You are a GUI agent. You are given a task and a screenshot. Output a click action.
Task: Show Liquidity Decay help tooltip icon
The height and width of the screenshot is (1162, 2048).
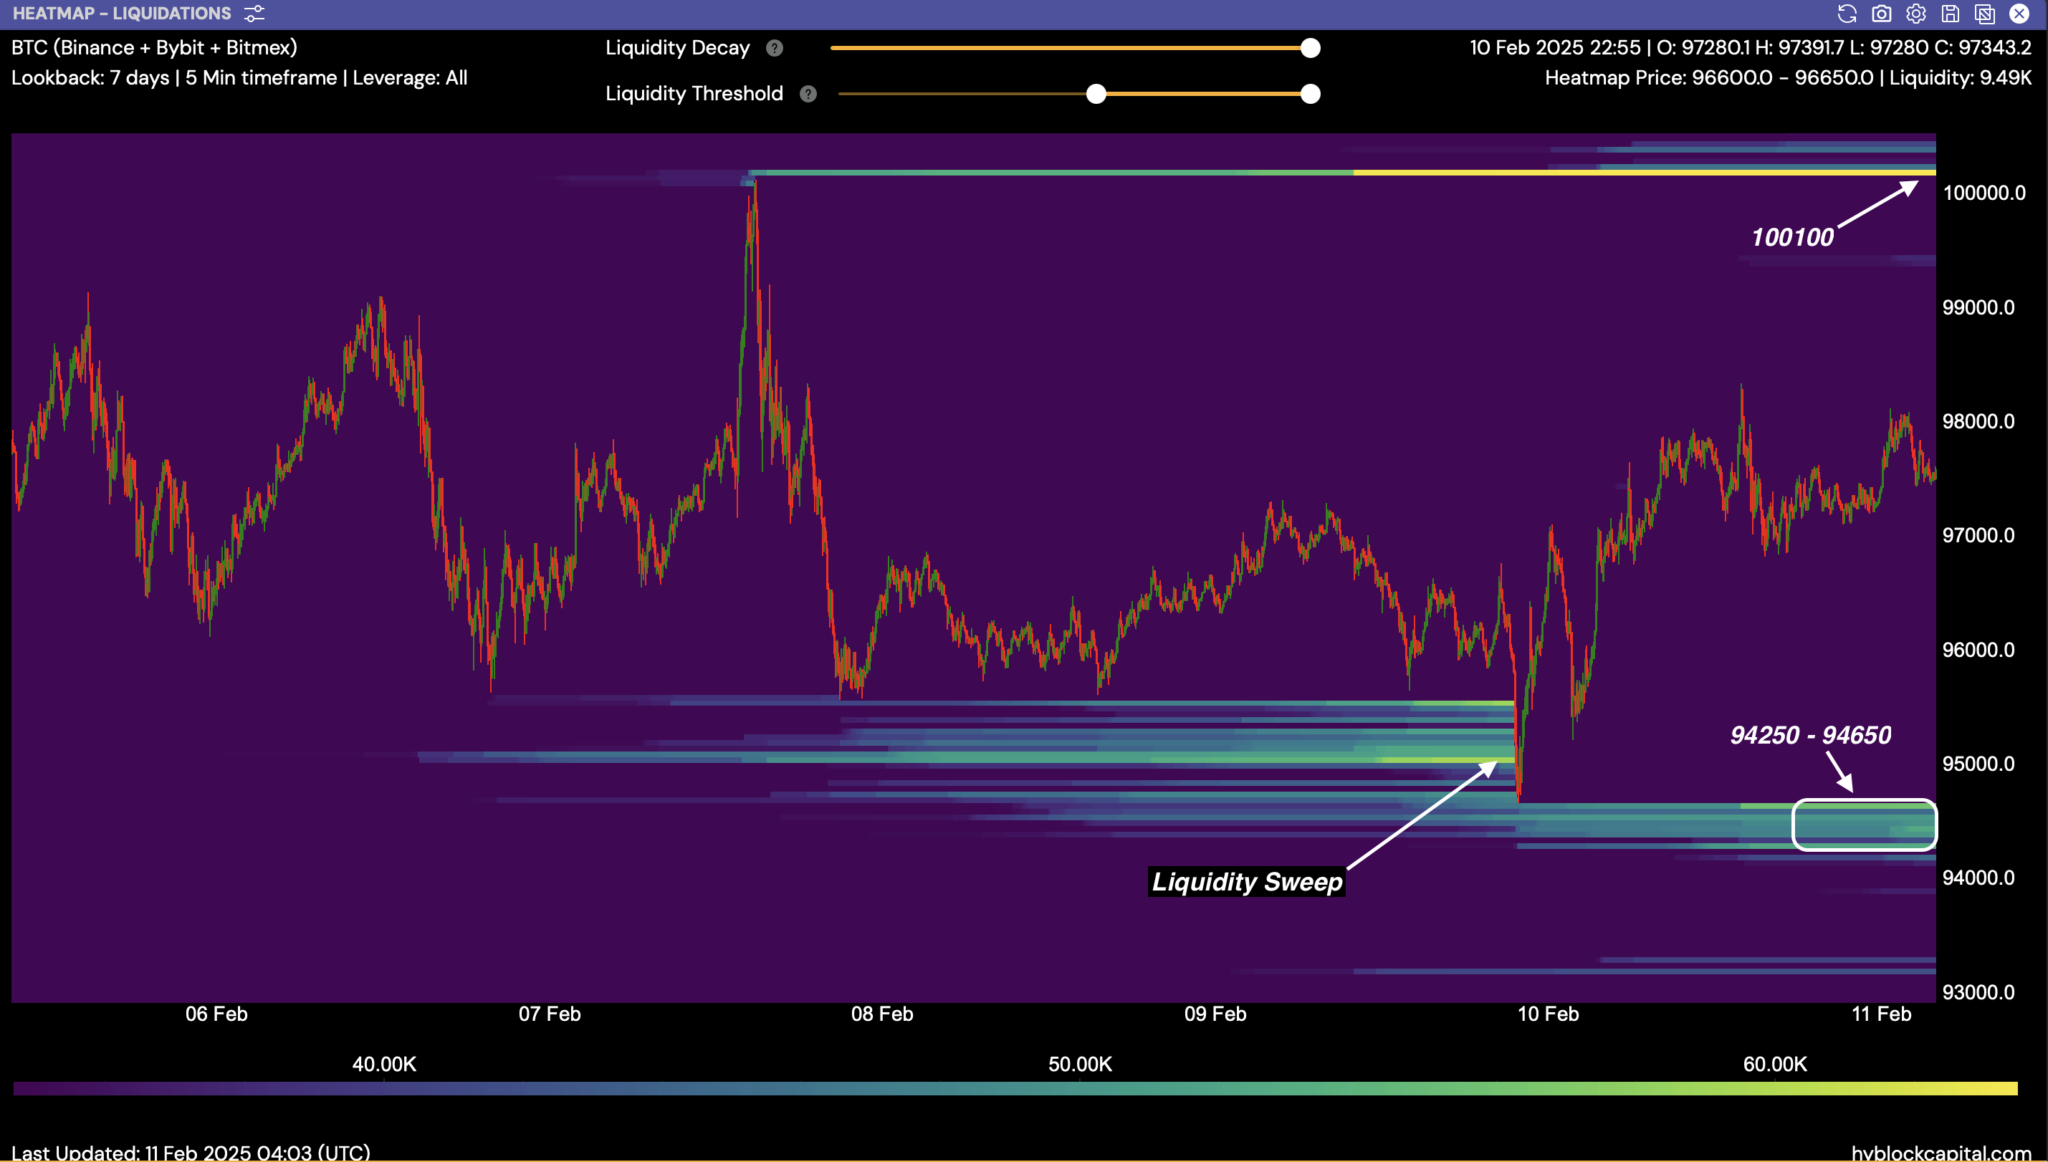pyautogui.click(x=774, y=48)
